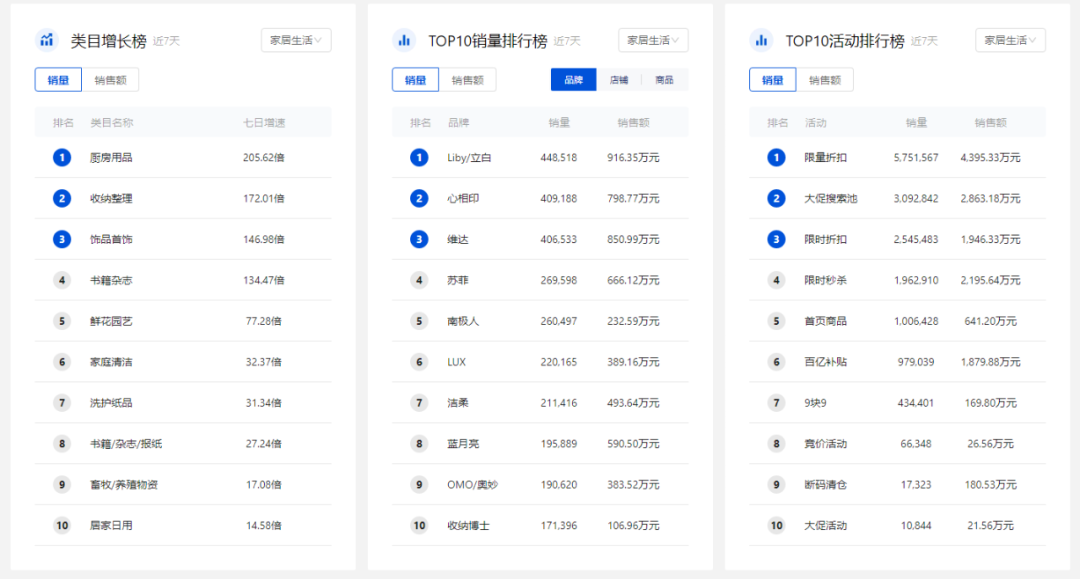The image size is (1080, 579).
Task: Click rank 4 badge beside 限时秒杀
Action: tap(776, 280)
